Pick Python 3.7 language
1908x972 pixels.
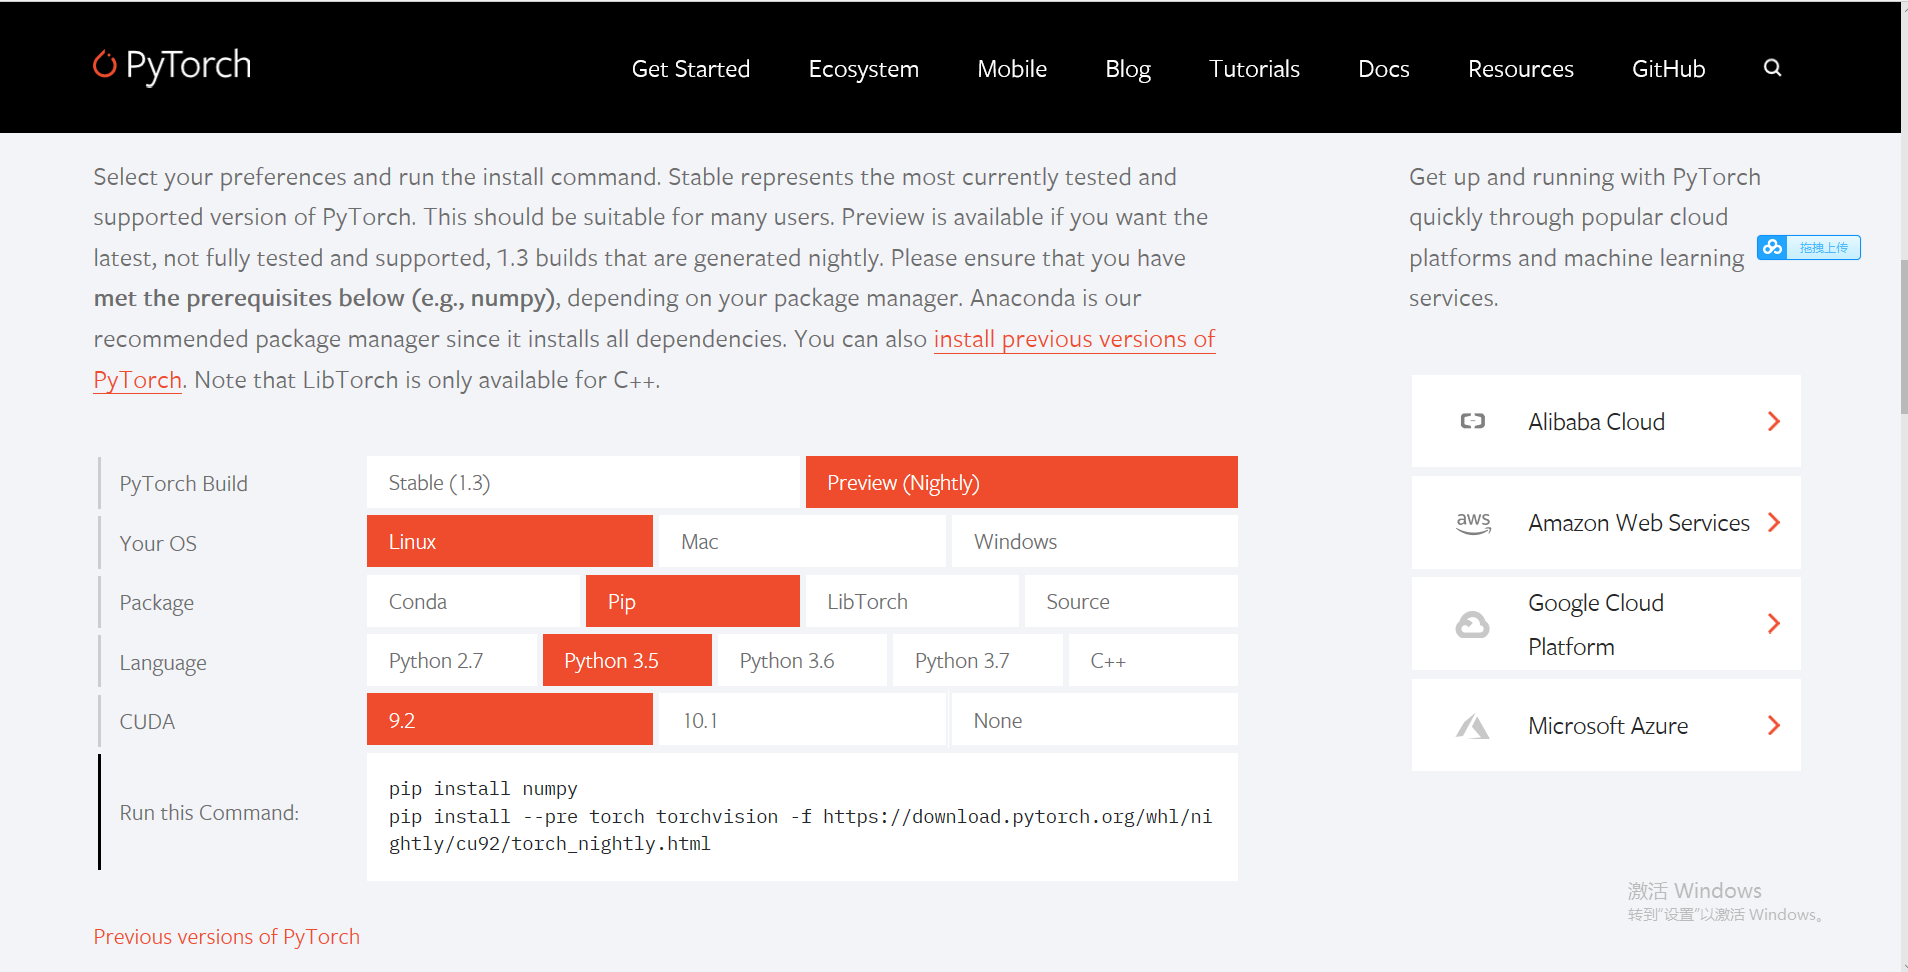click(977, 660)
